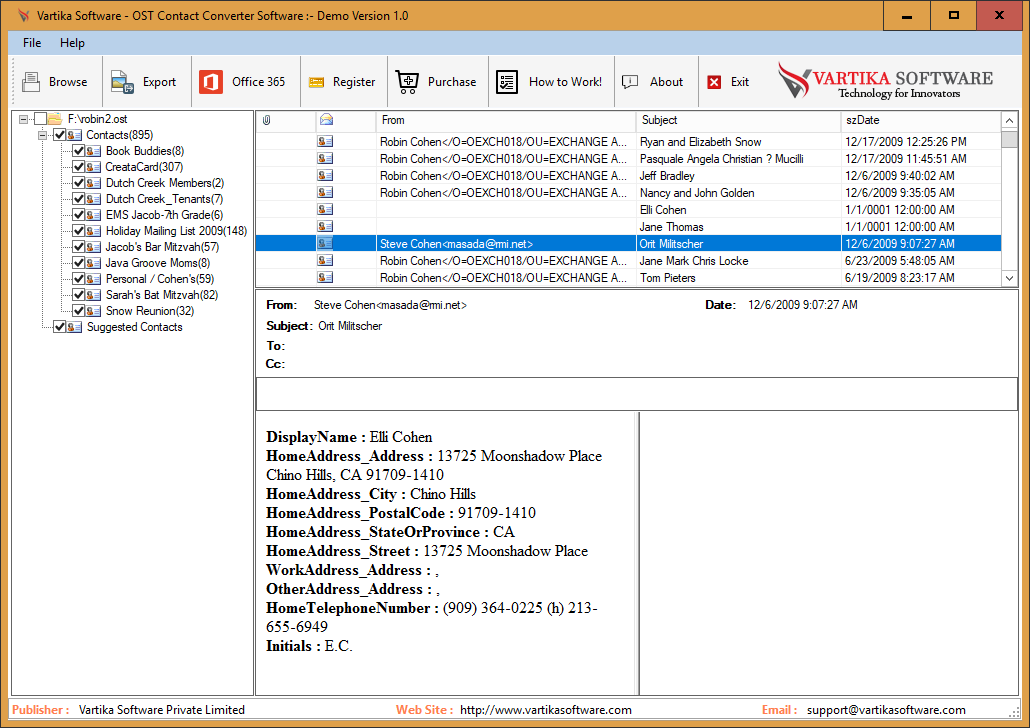This screenshot has height=728, width=1030.
Task: Click the Steve Cohen<masada@rmi.net> From field value
Action: pos(390,305)
